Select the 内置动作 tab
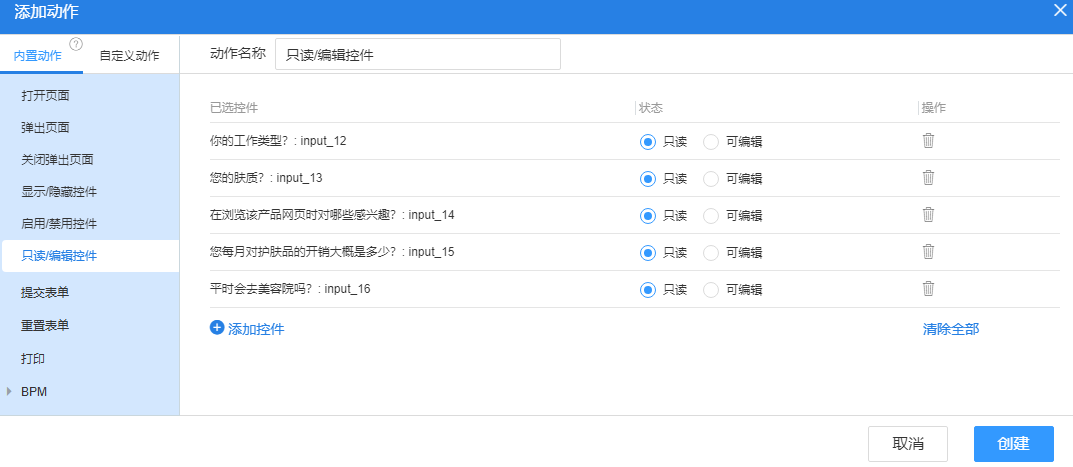Image resolution: width=1073 pixels, height=467 pixels. [38, 56]
